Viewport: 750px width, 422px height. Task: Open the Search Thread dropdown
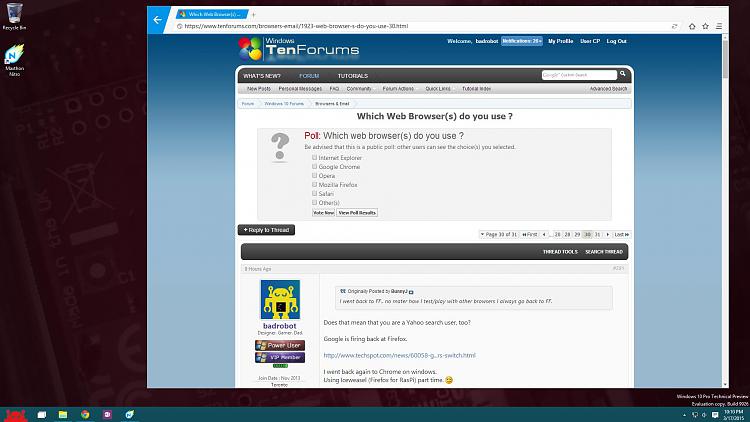pos(604,252)
